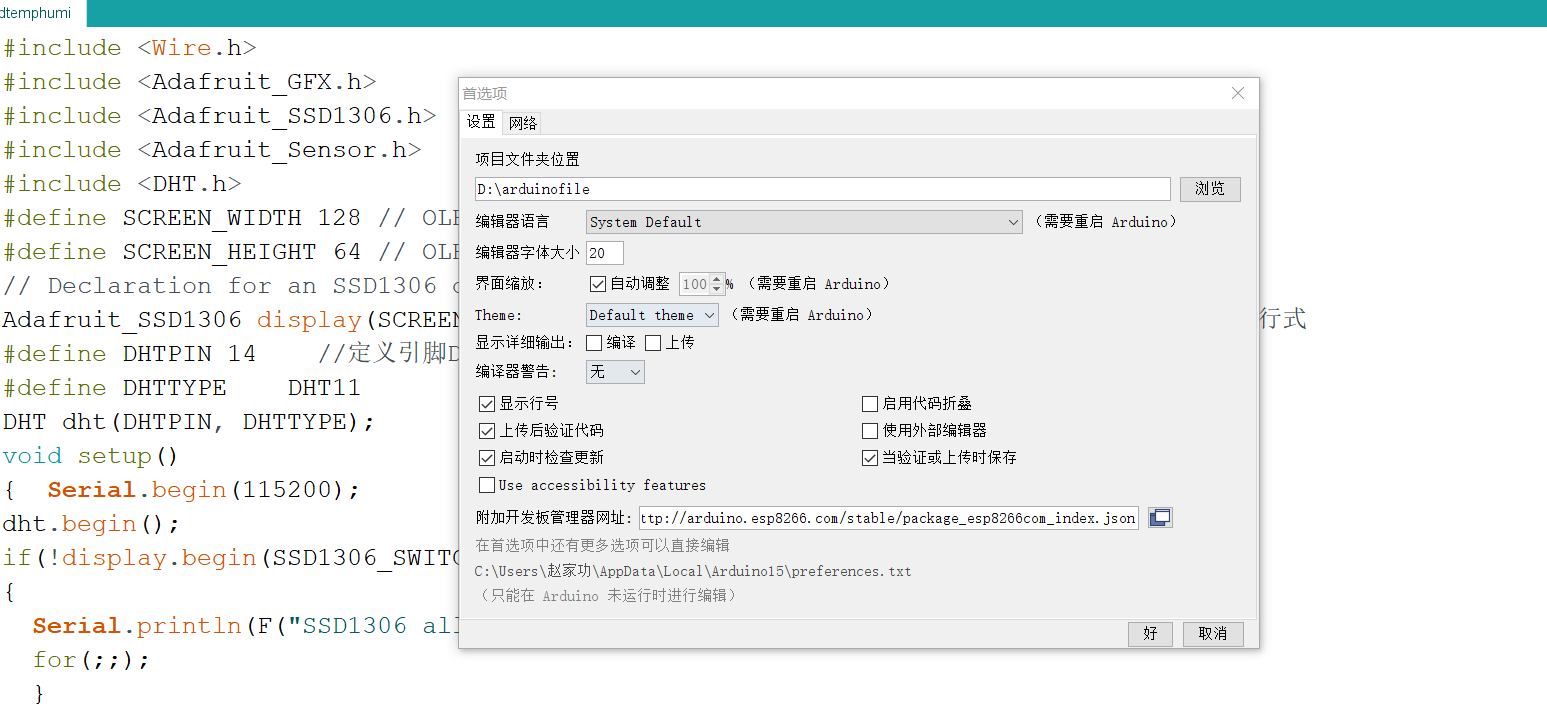Click the #include <Adafruit_Sensor.h> line

point(212,150)
